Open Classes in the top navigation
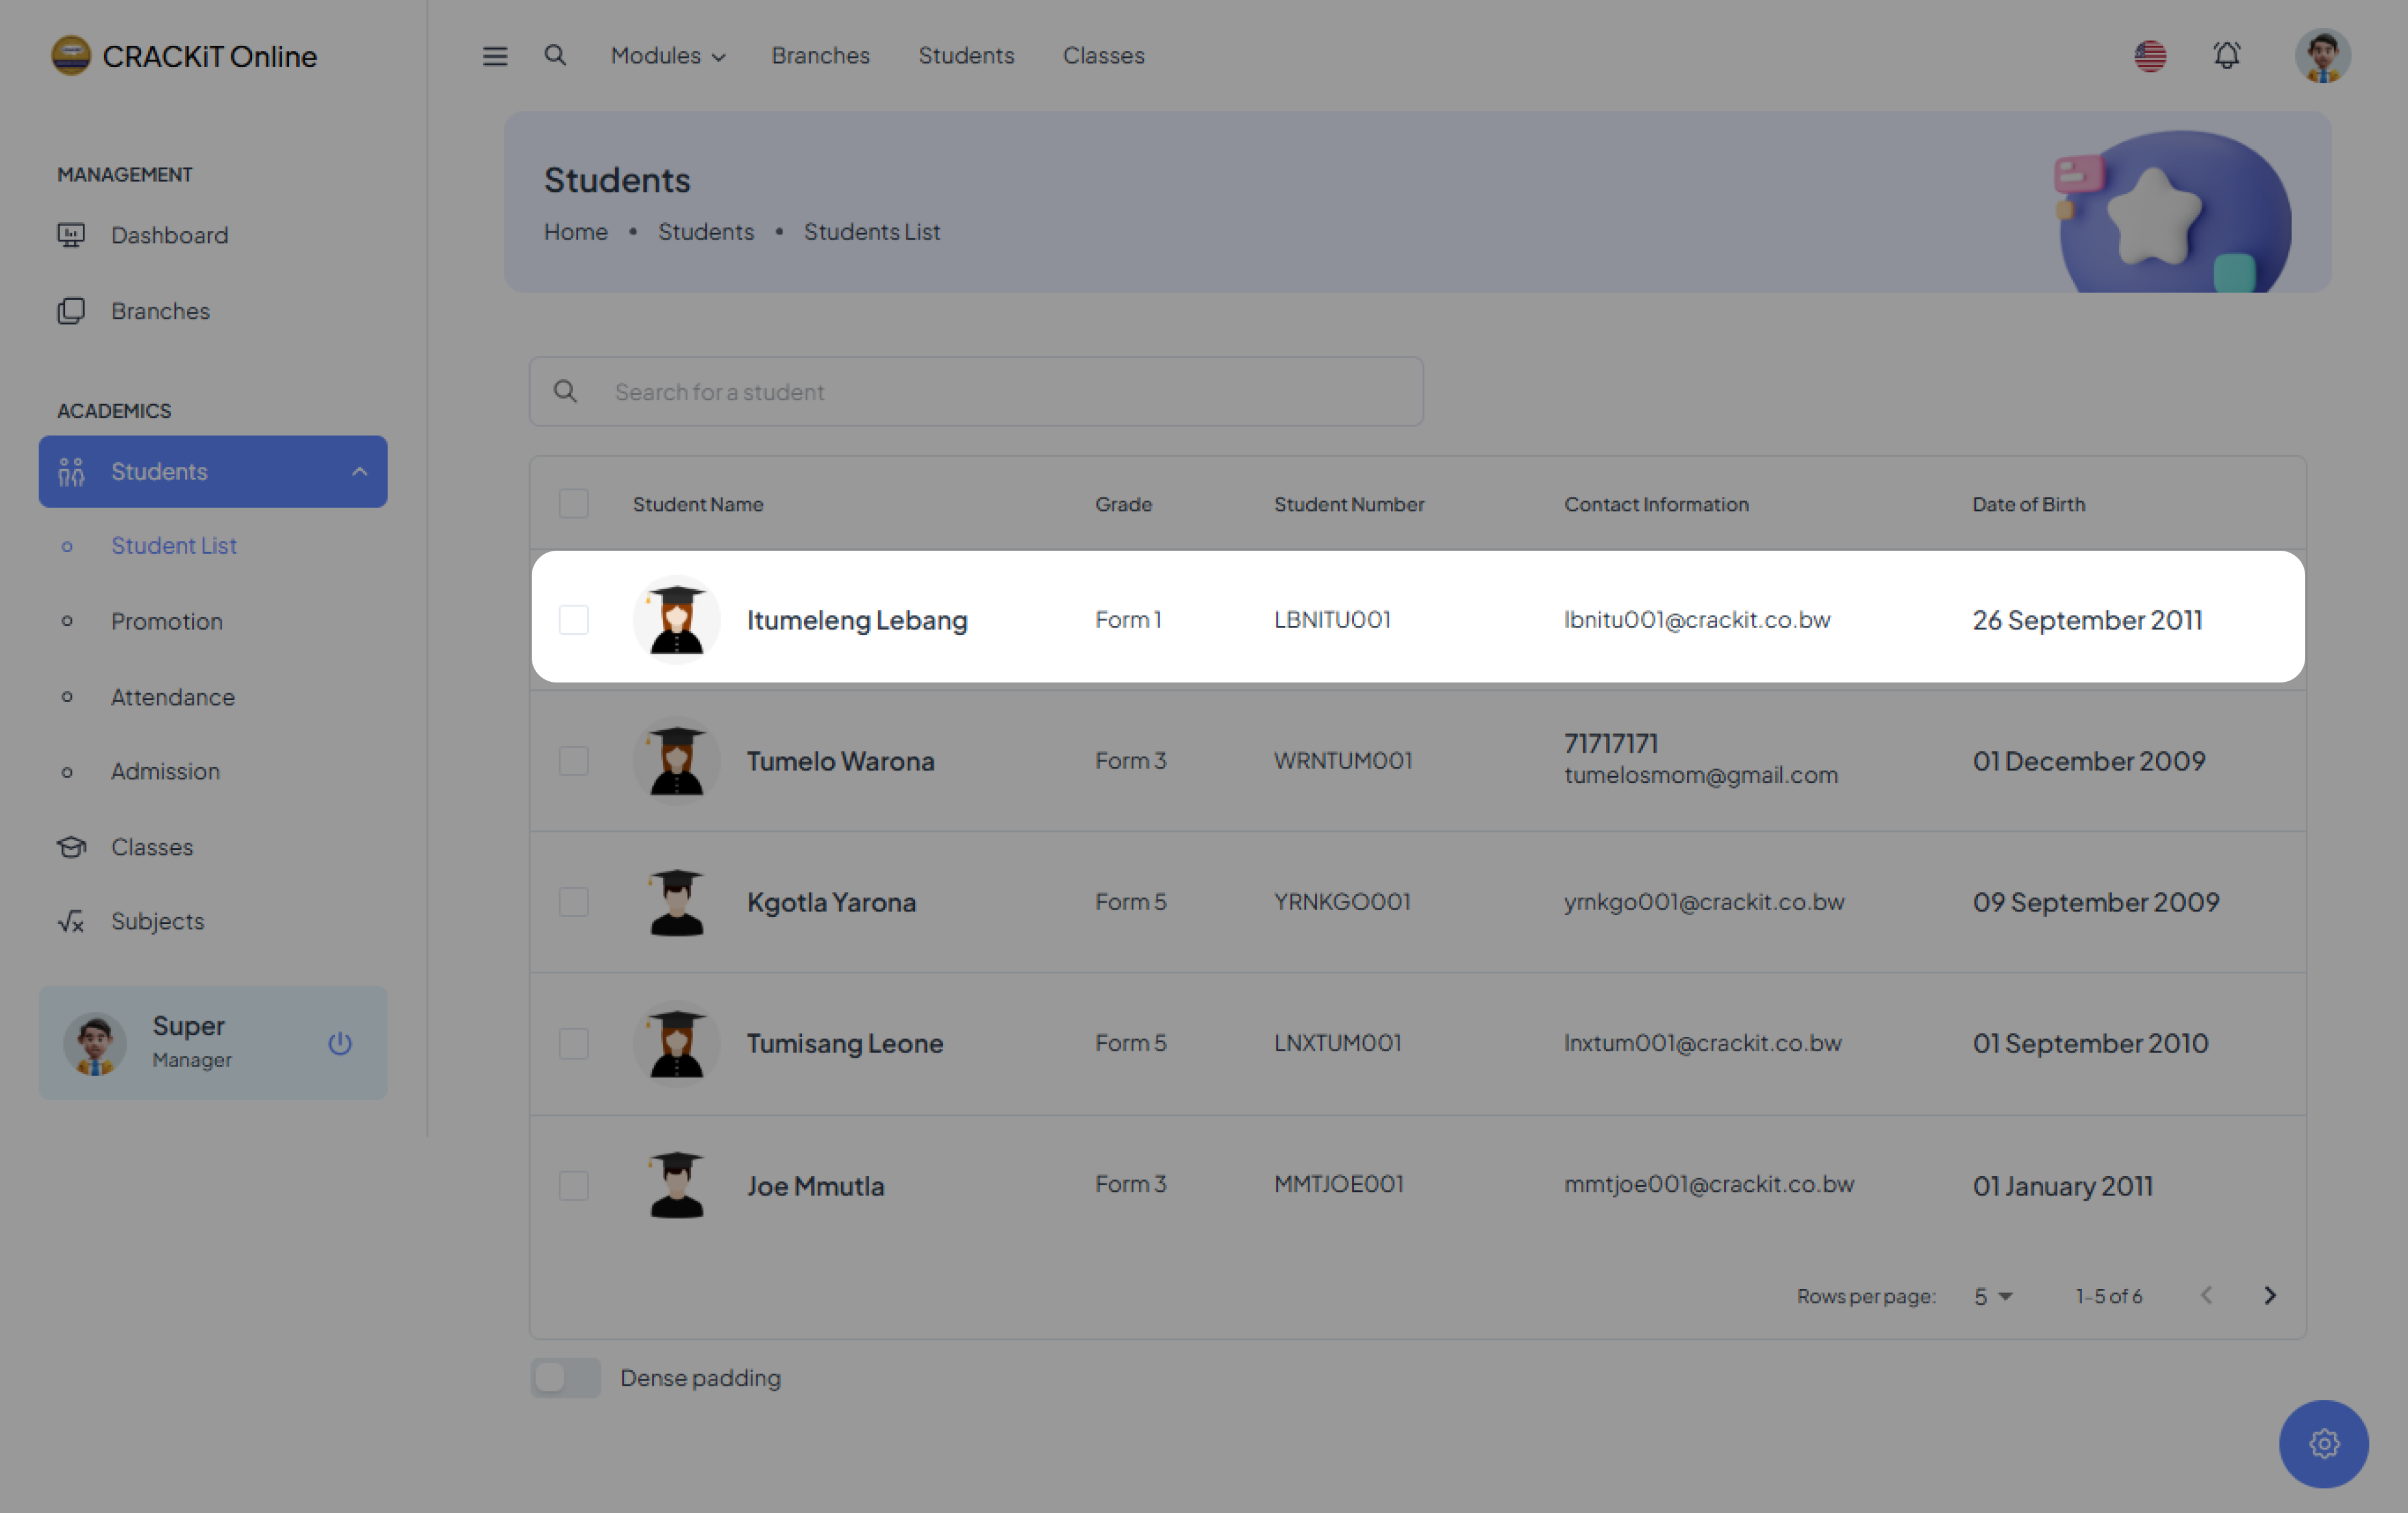The height and width of the screenshot is (1513, 2408). tap(1103, 56)
